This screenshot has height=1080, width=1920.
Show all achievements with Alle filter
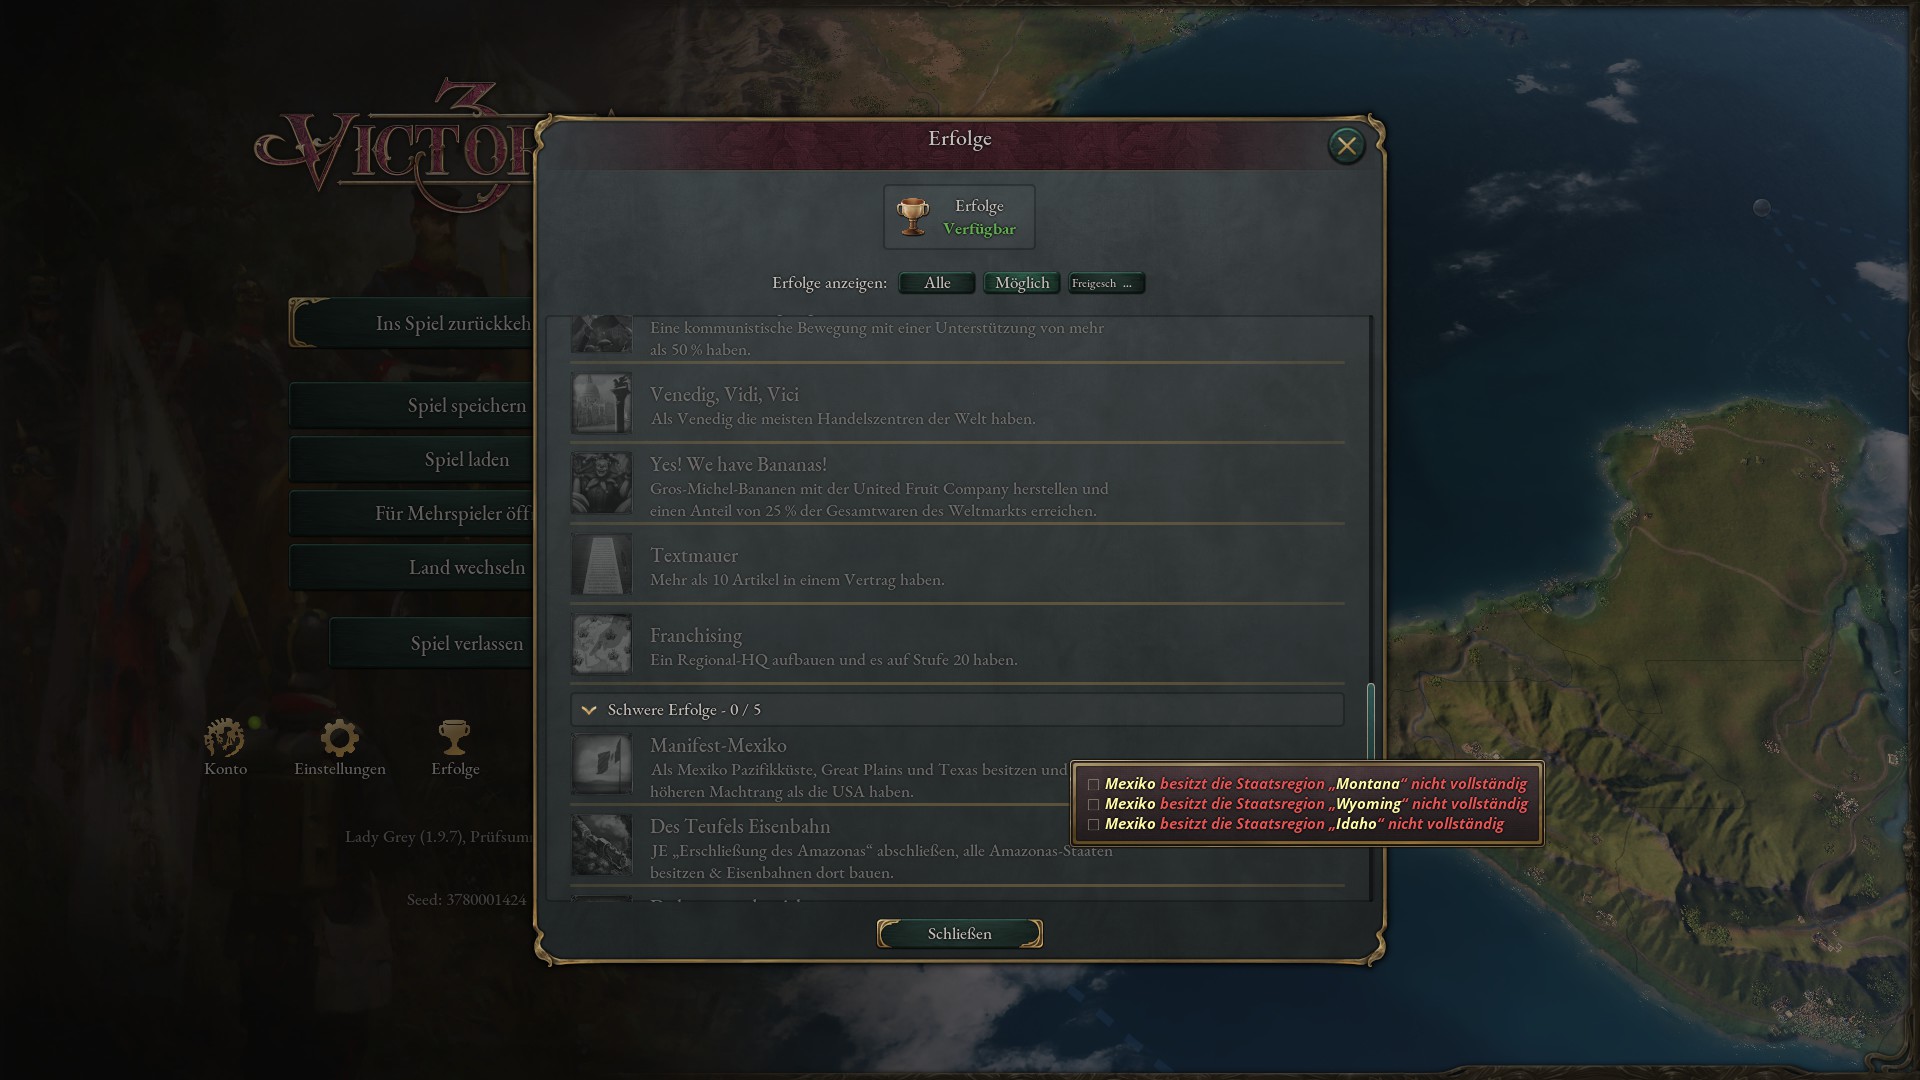tap(937, 283)
